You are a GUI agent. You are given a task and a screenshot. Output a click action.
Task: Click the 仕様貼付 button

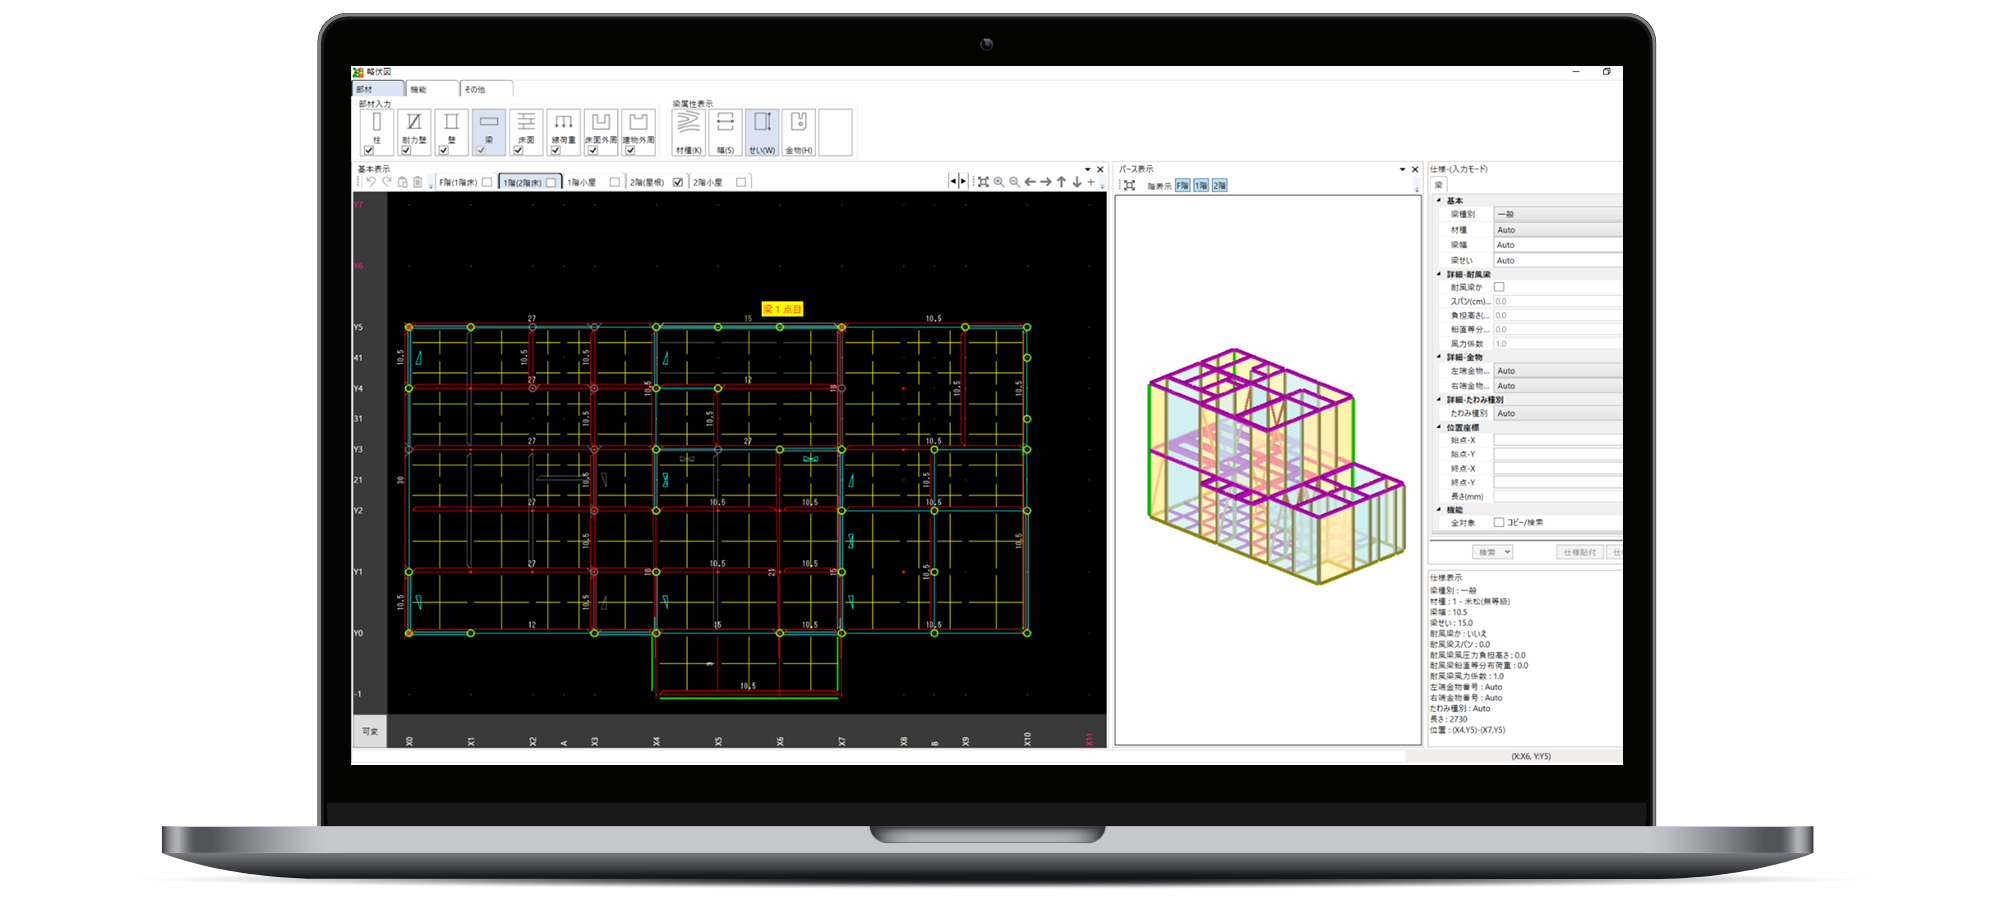tap(1579, 552)
